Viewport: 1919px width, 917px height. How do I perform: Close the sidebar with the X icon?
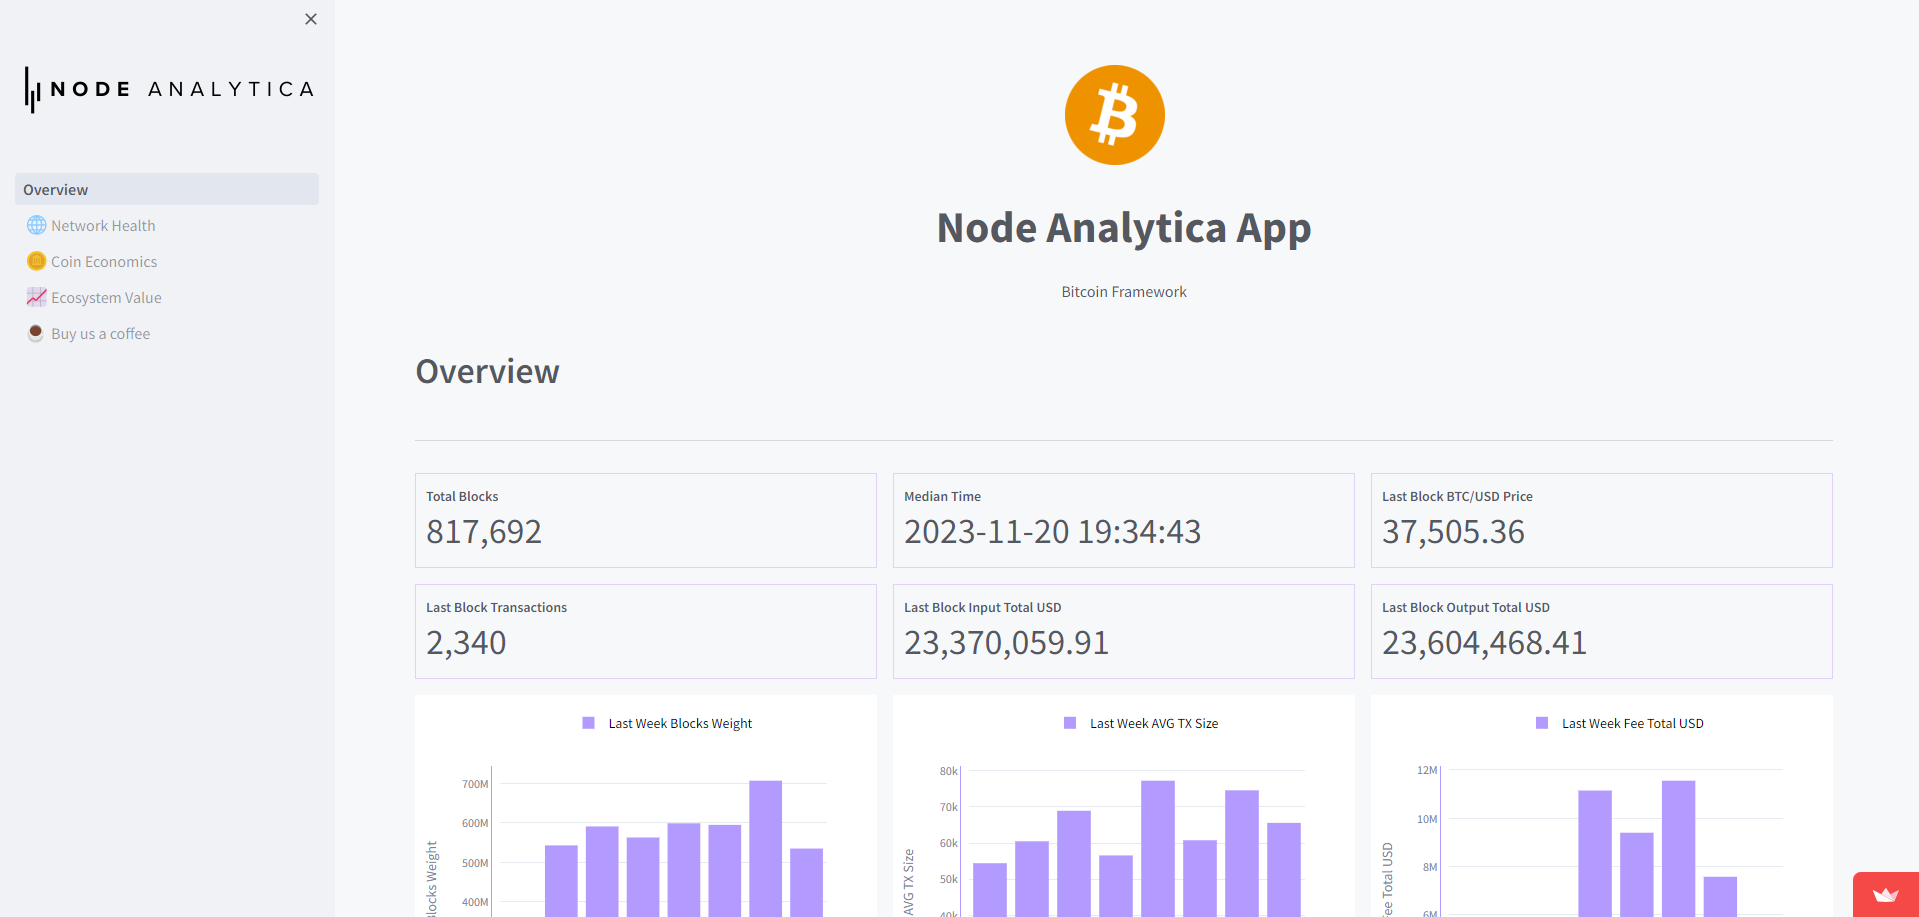[311, 19]
